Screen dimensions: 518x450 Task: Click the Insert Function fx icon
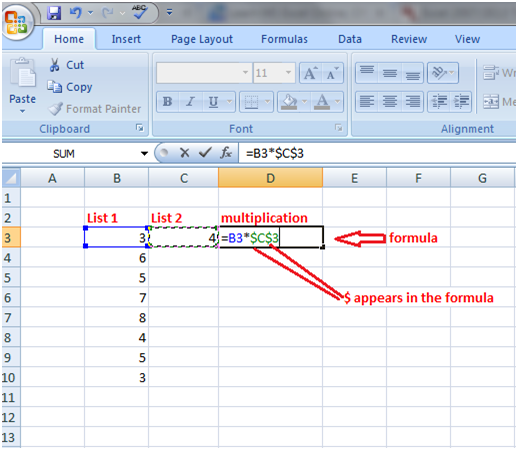click(226, 153)
